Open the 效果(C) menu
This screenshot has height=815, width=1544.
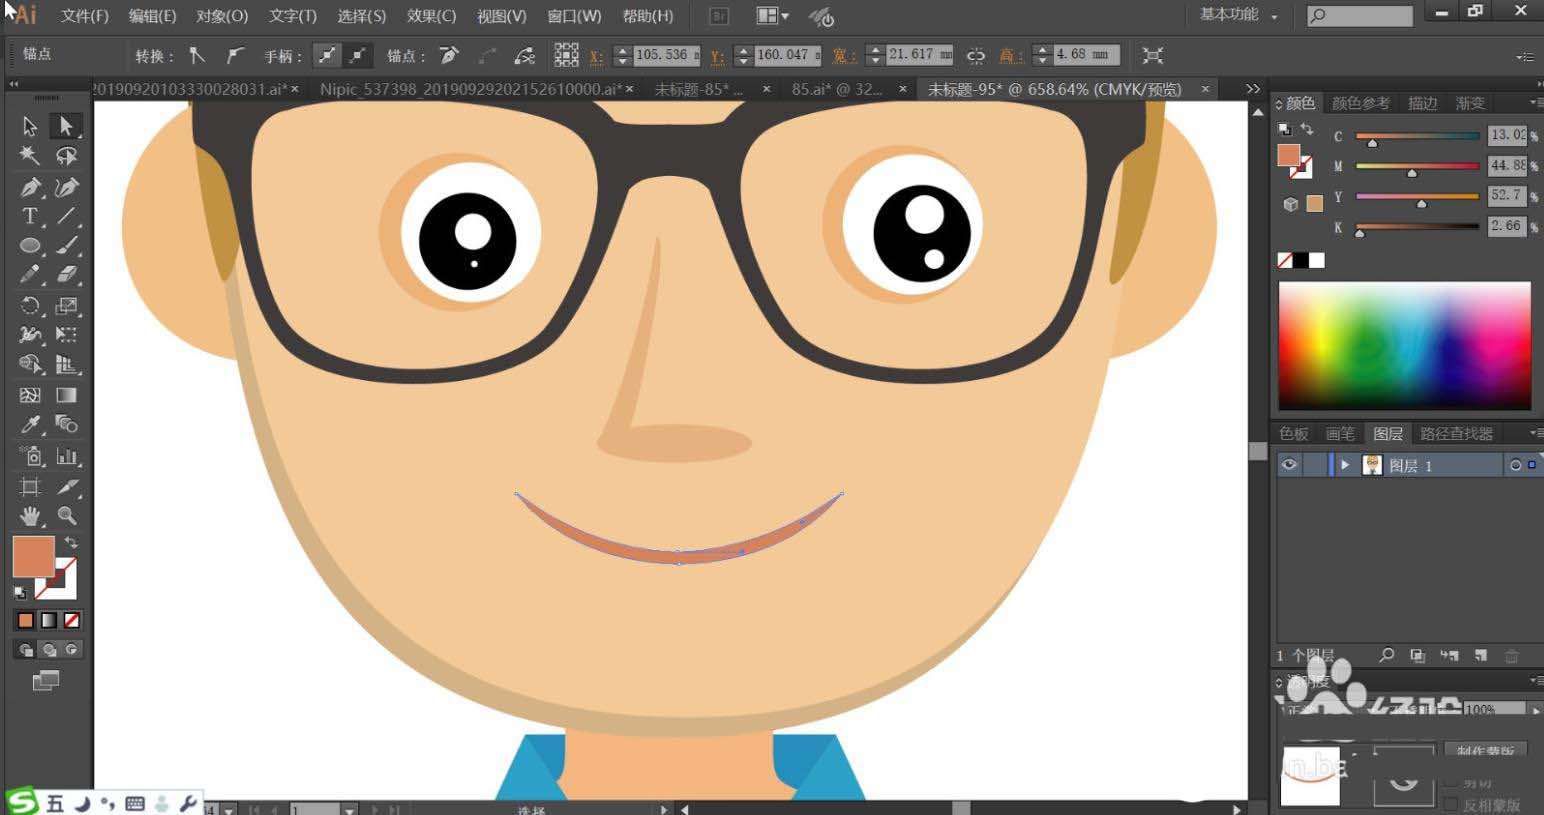pyautogui.click(x=431, y=16)
